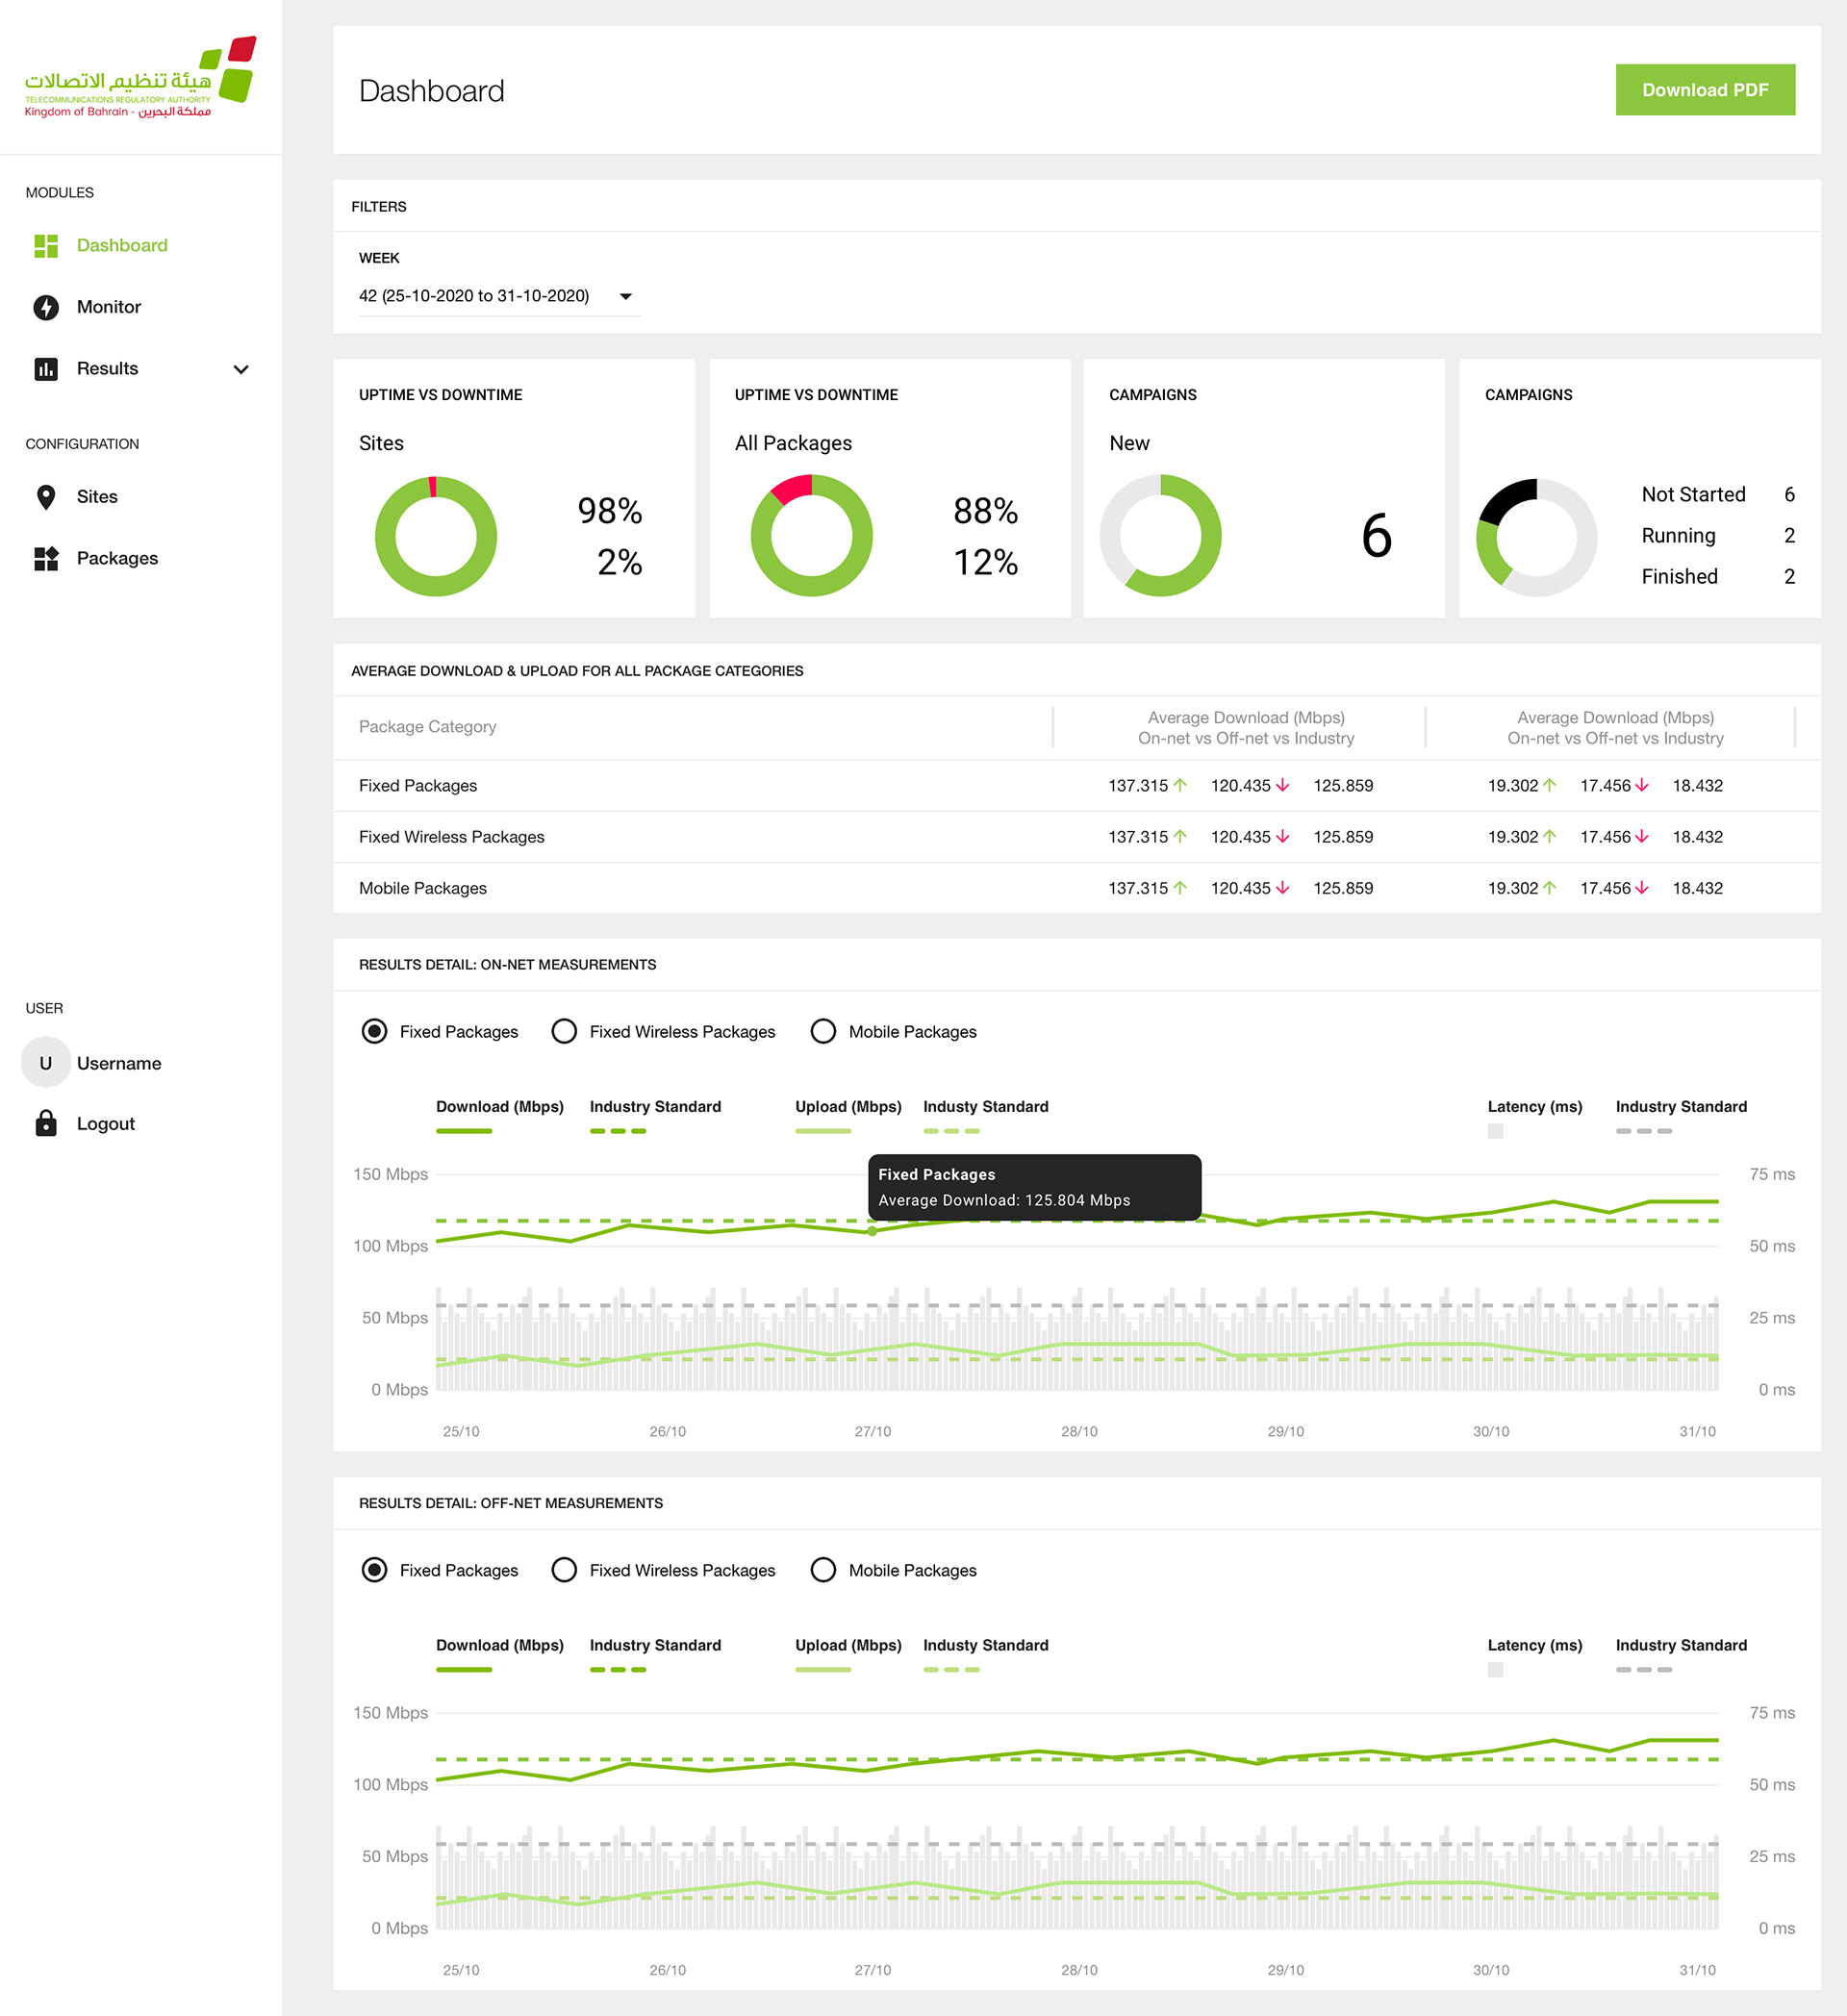This screenshot has height=2016, width=1847.
Task: Click the Monitor lightning bolt icon
Action: [x=46, y=307]
